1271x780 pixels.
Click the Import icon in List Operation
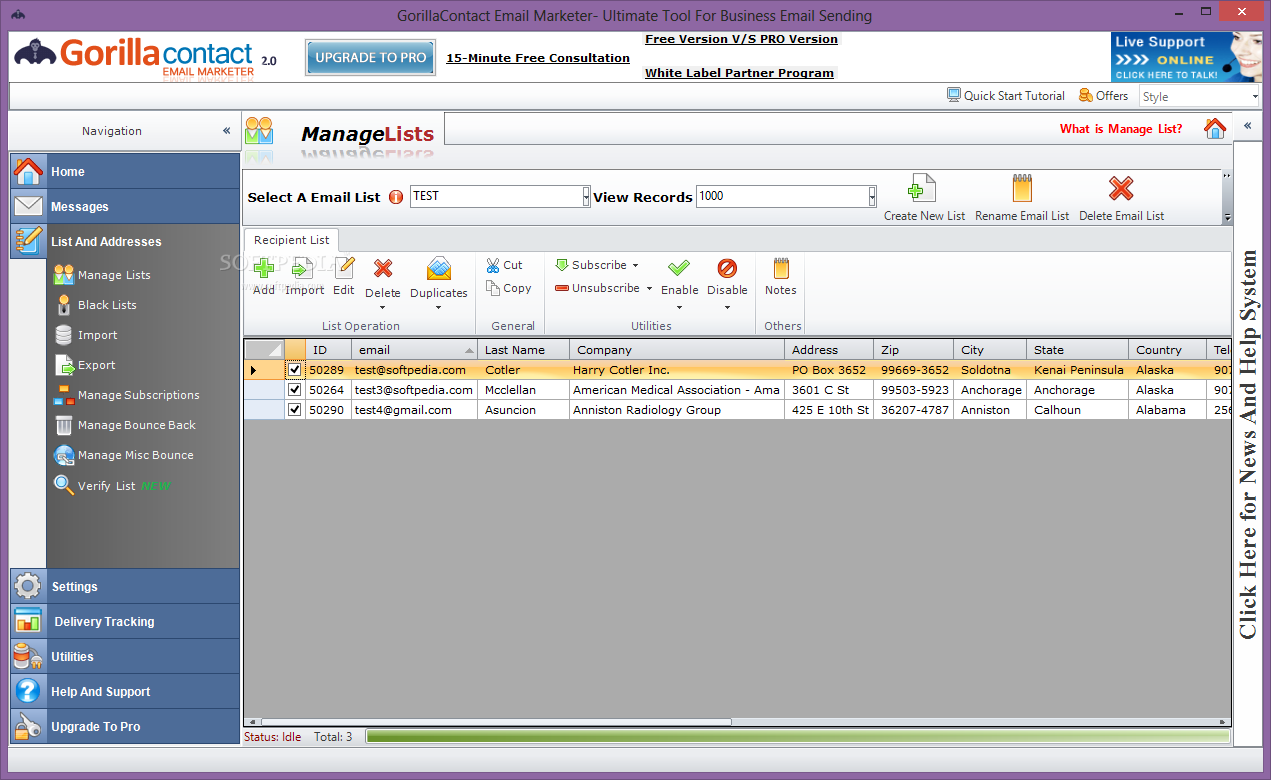click(304, 269)
